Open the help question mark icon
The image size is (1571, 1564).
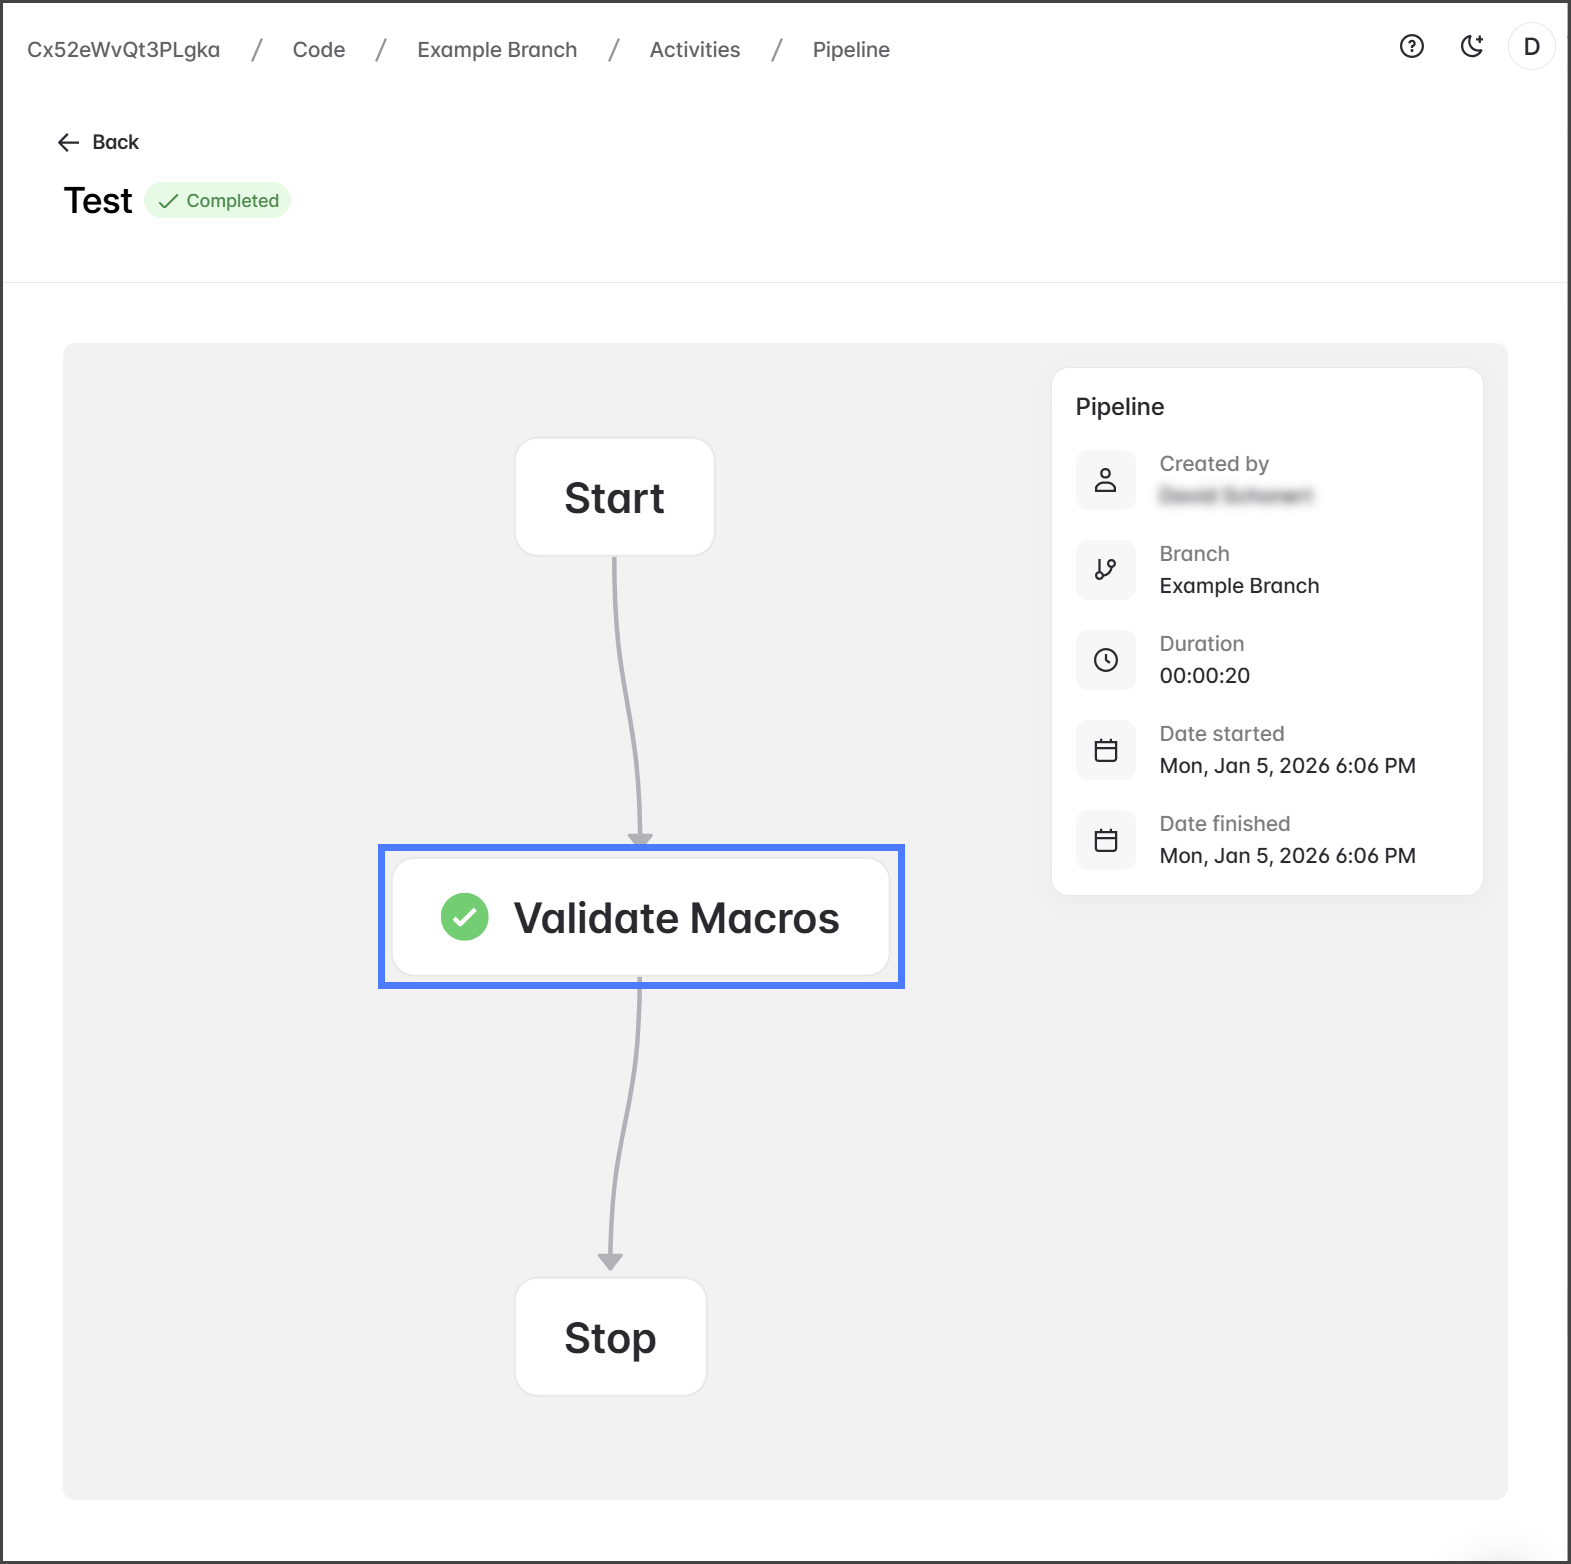(x=1411, y=47)
